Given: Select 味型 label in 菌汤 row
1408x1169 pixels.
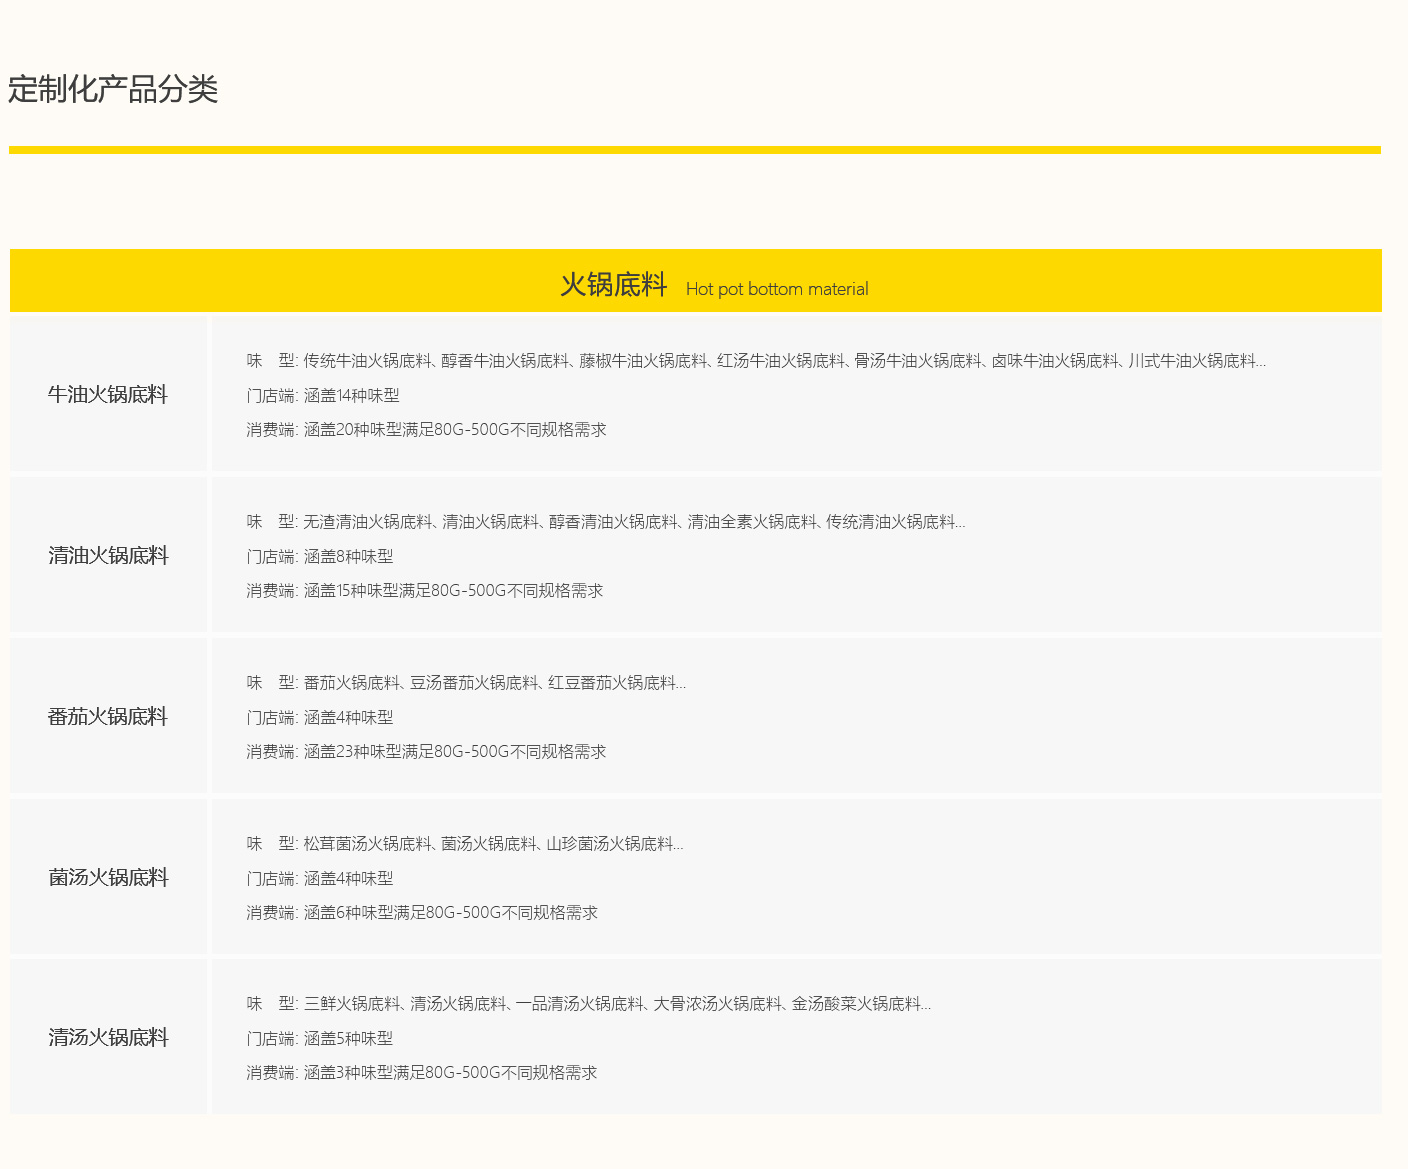Looking at the screenshot, I should pyautogui.click(x=267, y=843).
